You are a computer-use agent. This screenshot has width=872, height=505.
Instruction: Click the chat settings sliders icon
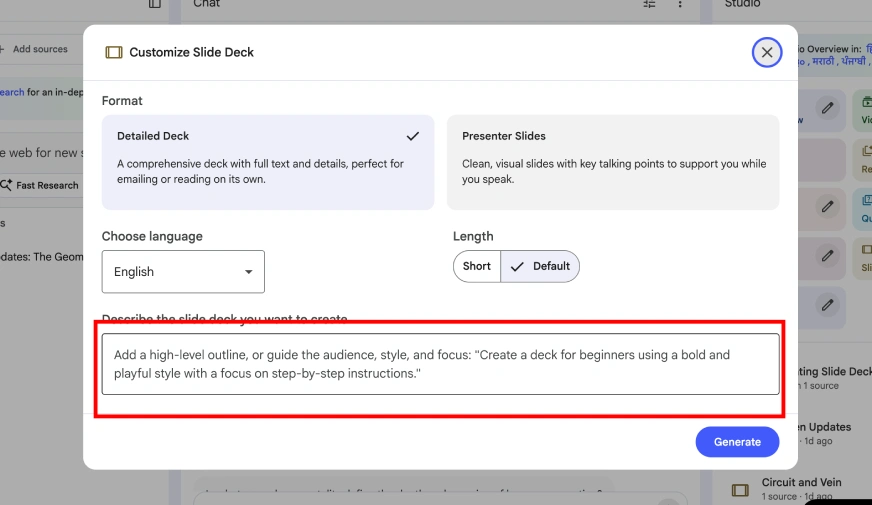[650, 5]
